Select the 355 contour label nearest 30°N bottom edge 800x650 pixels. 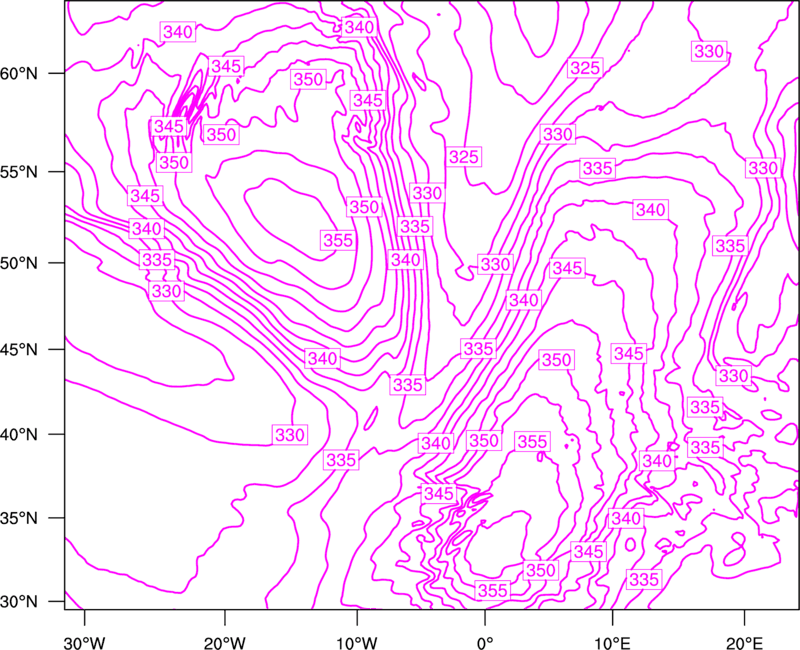492,590
